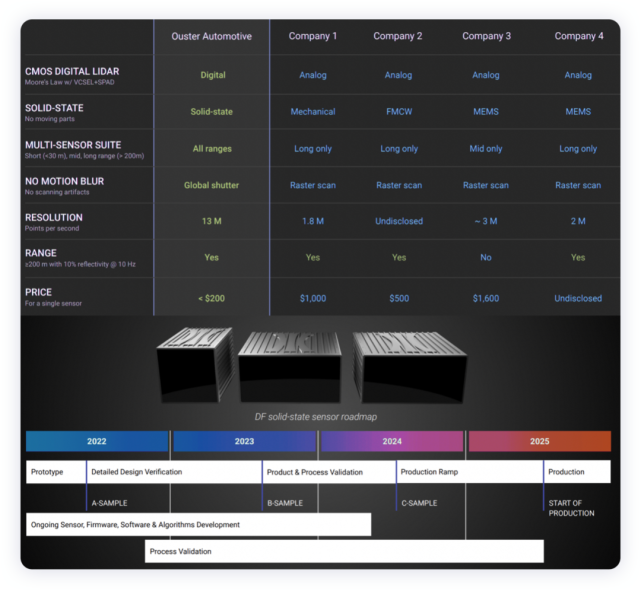Click the '1.8 M' resolution cell

[313, 221]
